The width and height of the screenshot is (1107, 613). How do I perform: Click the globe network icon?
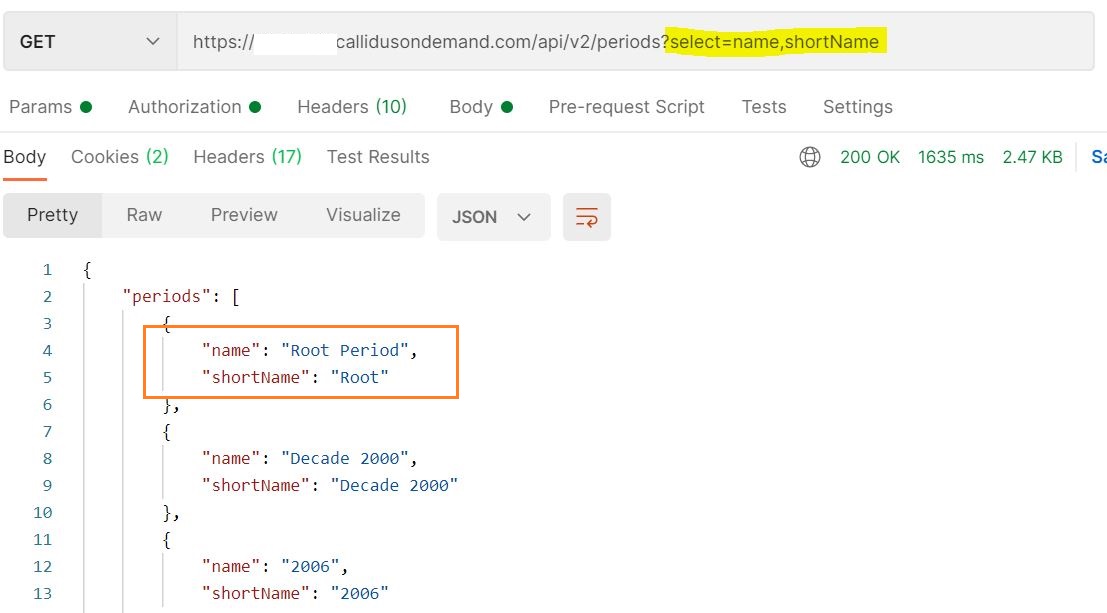coord(810,157)
